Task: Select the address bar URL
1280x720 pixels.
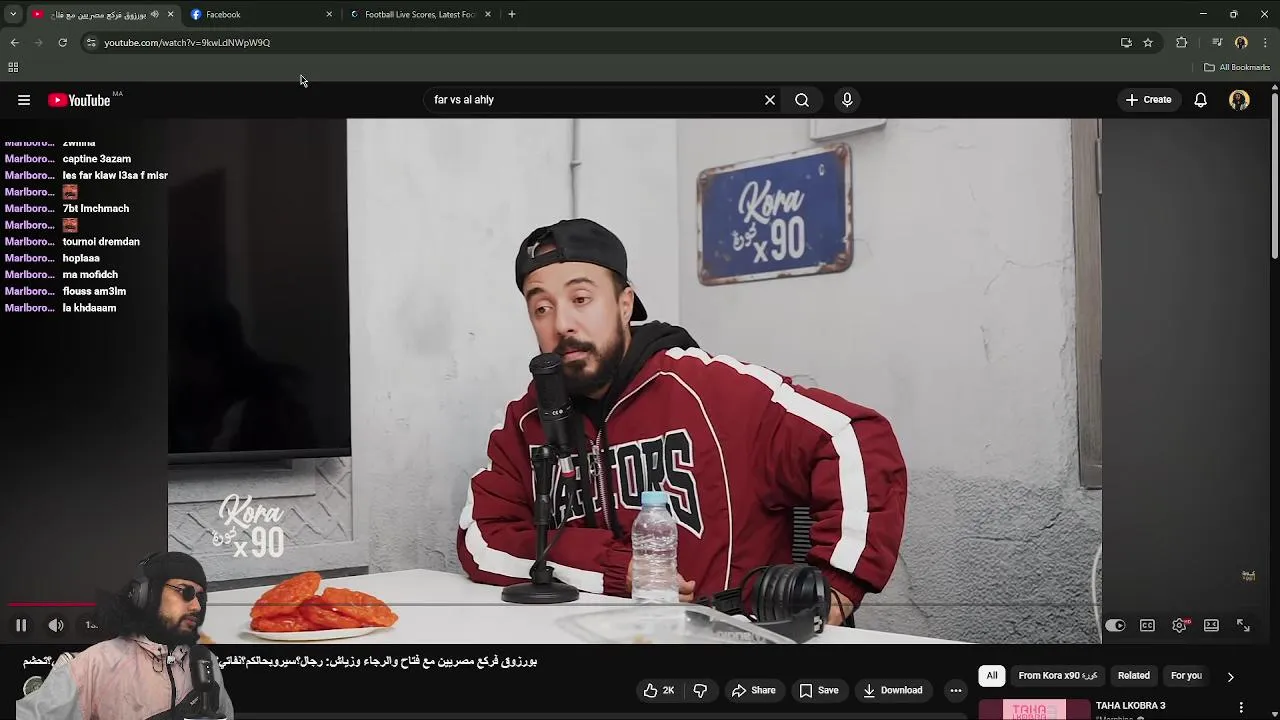Action: click(187, 43)
